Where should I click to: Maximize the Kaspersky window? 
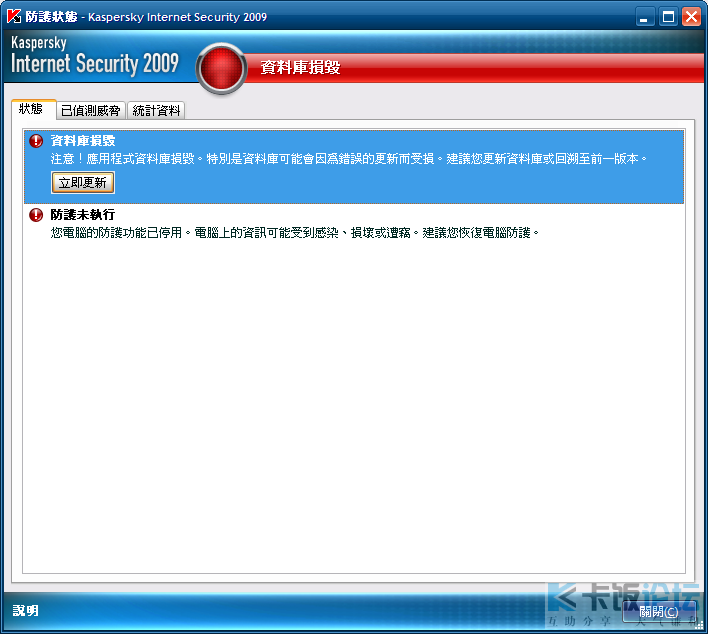[668, 17]
